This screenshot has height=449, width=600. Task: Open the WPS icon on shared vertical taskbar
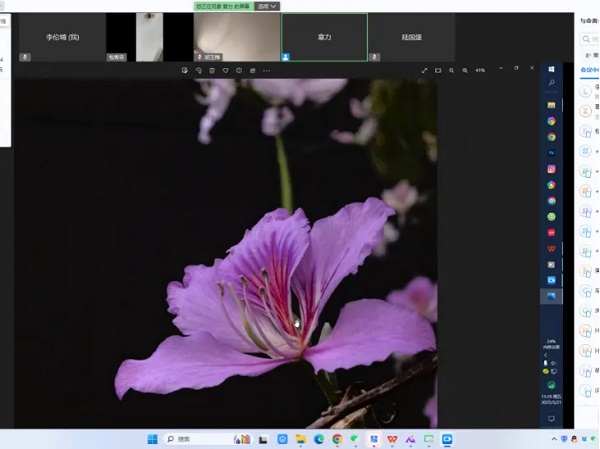click(x=551, y=249)
